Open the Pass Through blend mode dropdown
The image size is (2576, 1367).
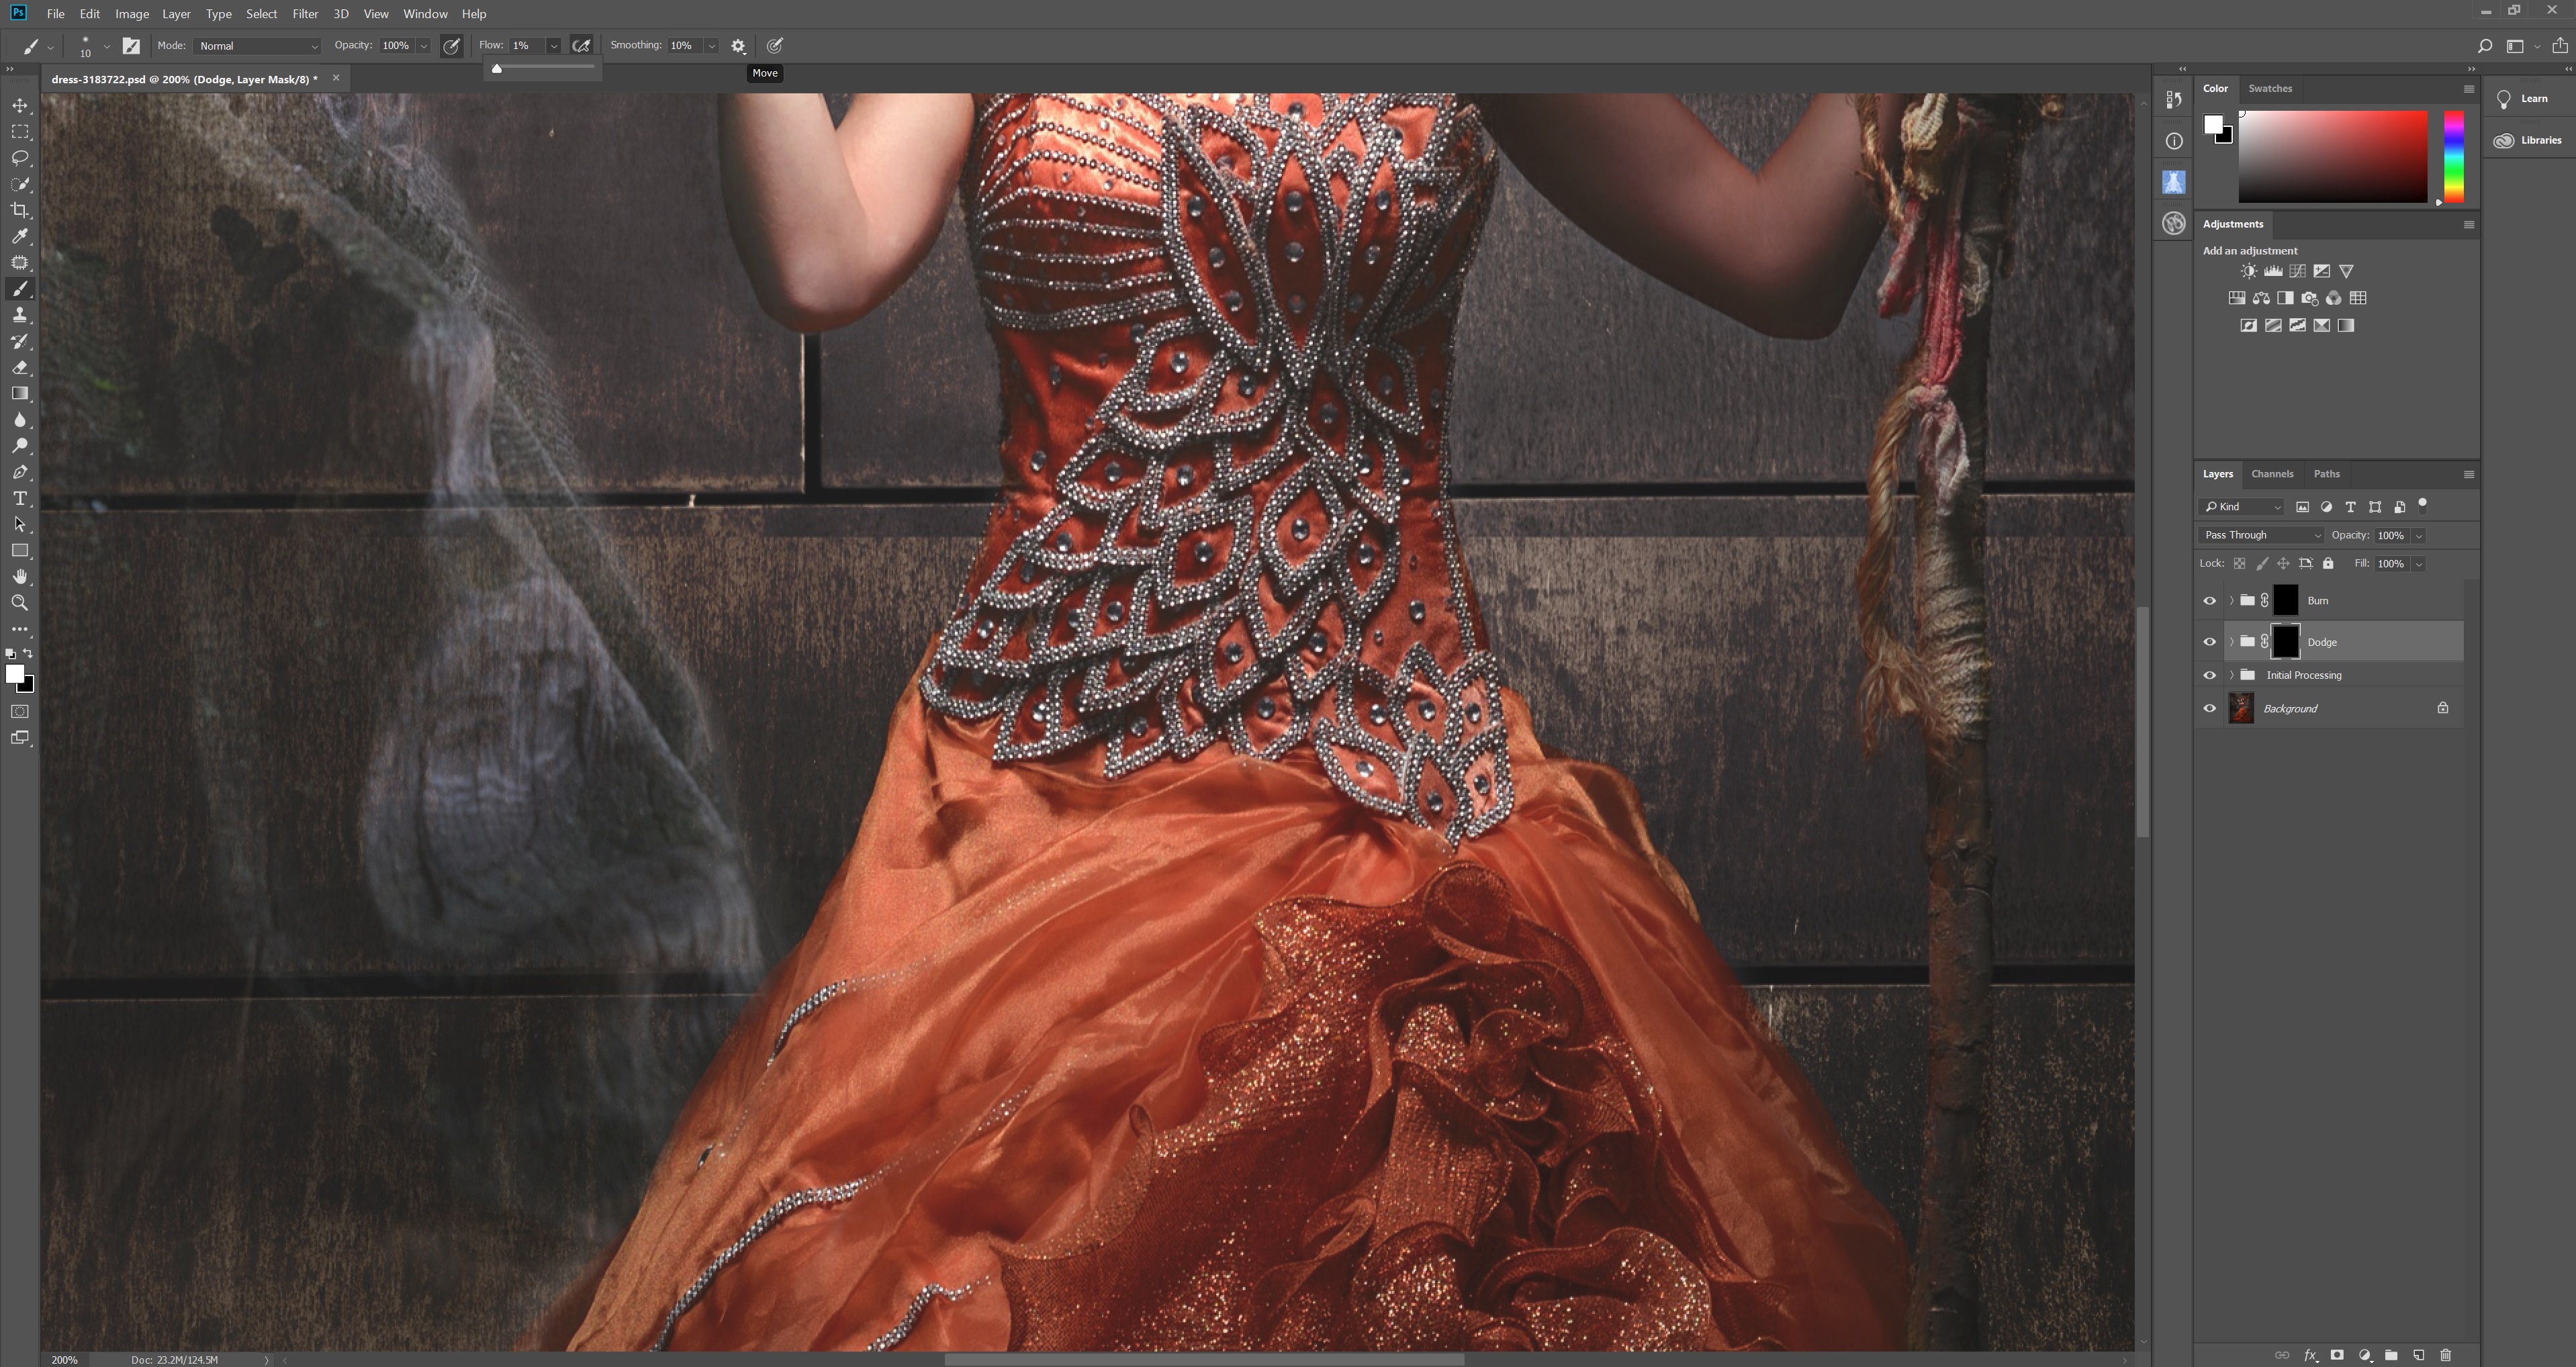point(2260,535)
